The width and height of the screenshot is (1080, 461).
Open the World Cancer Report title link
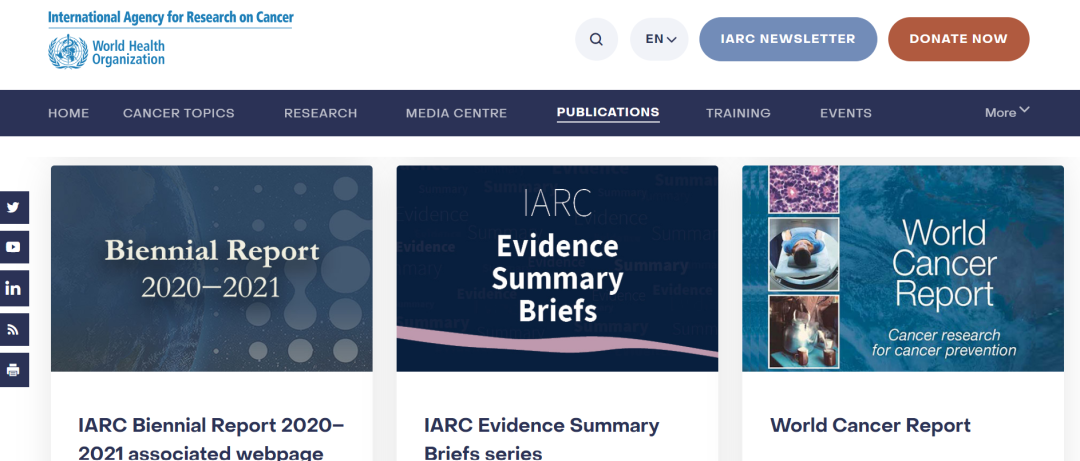pos(870,425)
